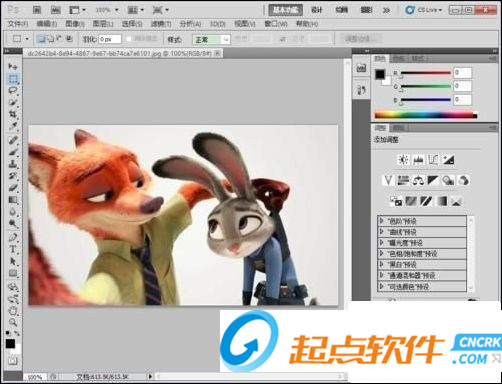Select the Clone Stamp tool
This screenshot has height=384, width=502.
13,164
